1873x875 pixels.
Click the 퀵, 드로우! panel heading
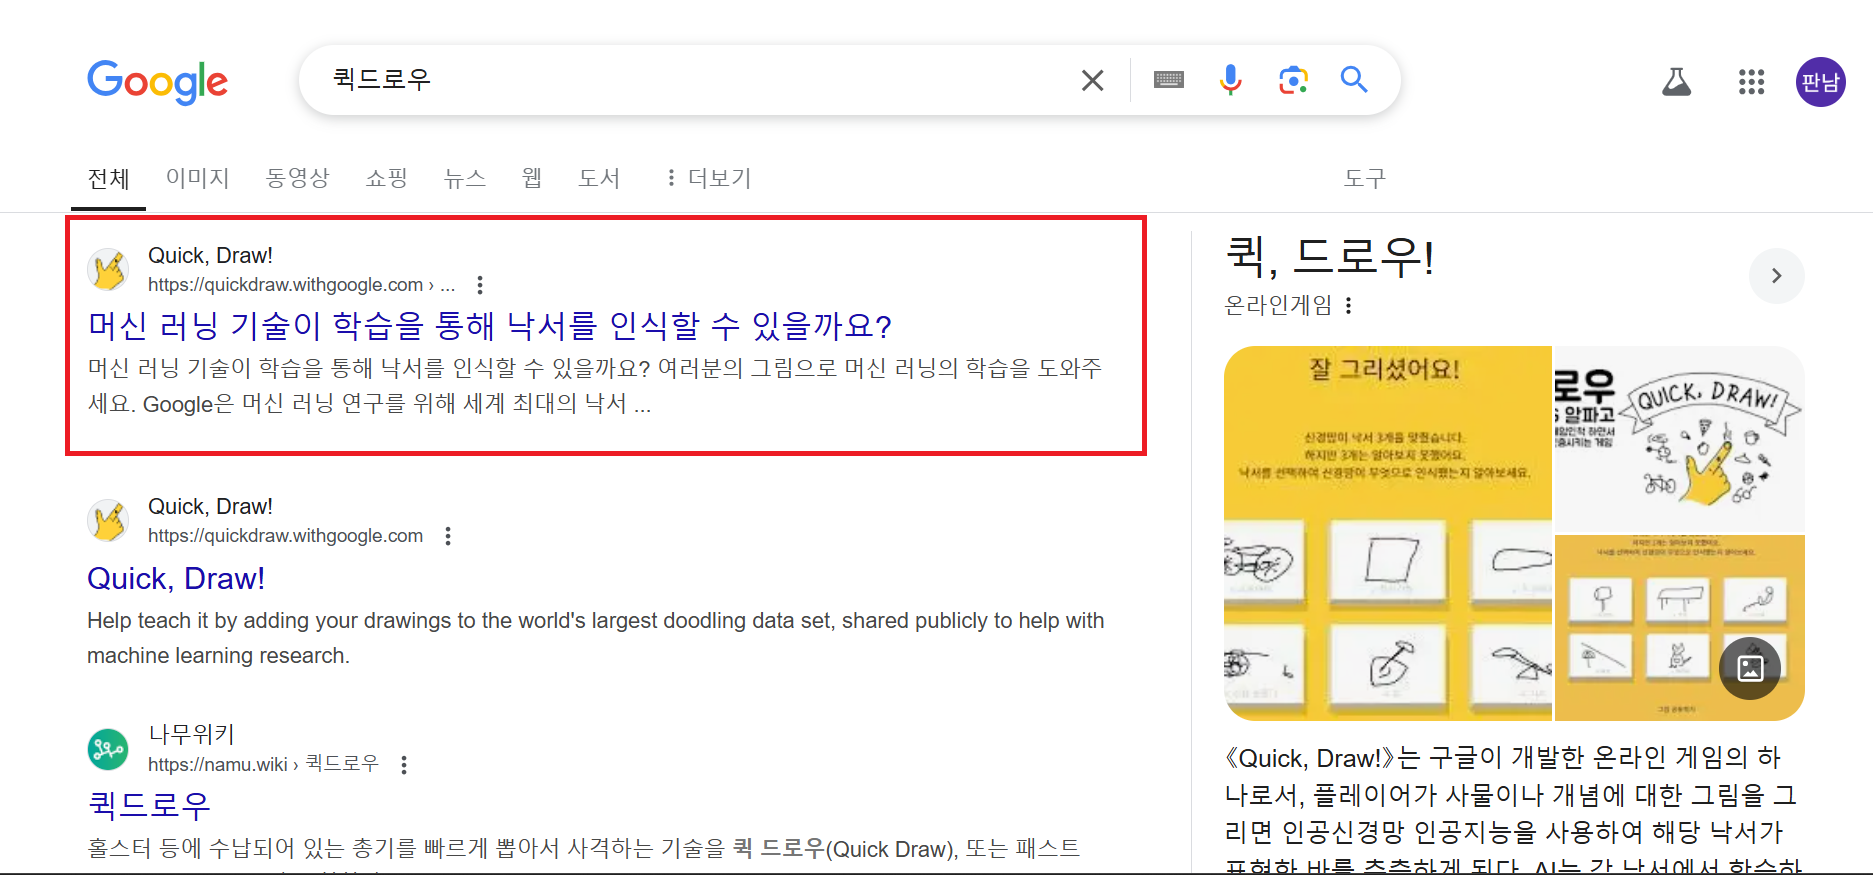tap(1330, 257)
